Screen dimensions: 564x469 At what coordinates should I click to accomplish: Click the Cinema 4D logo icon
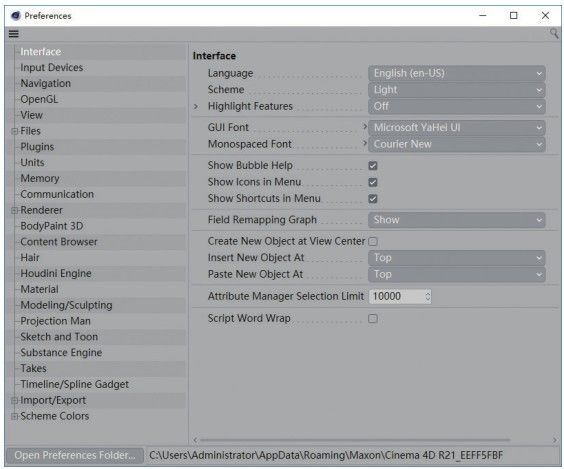[x=15, y=15]
